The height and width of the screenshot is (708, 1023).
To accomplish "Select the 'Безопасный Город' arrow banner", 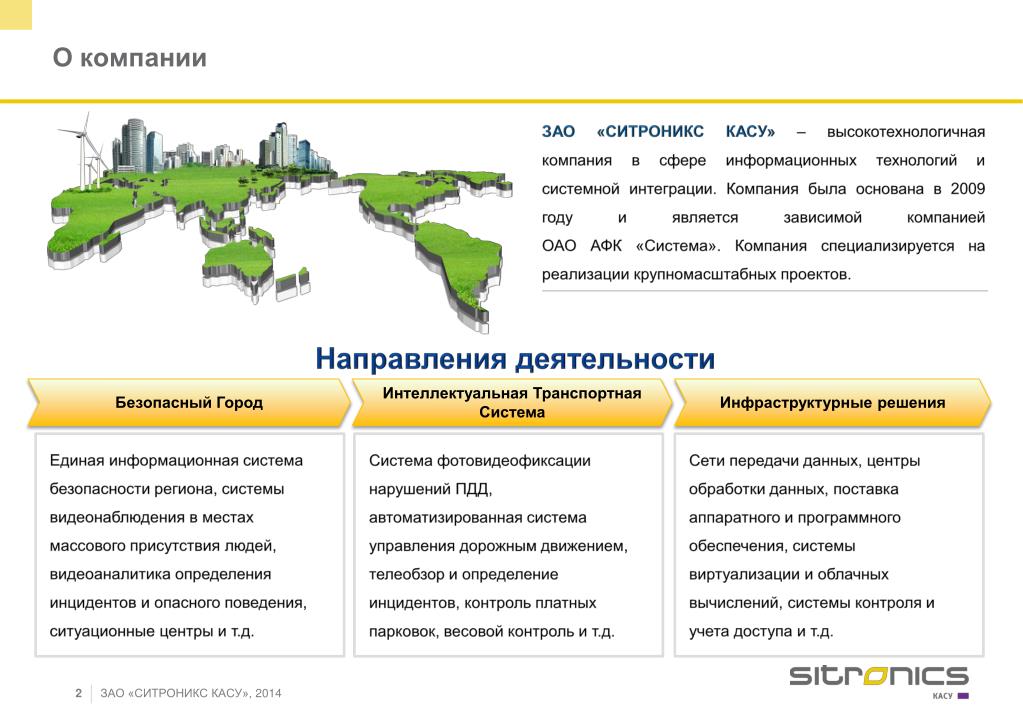I will [189, 403].
